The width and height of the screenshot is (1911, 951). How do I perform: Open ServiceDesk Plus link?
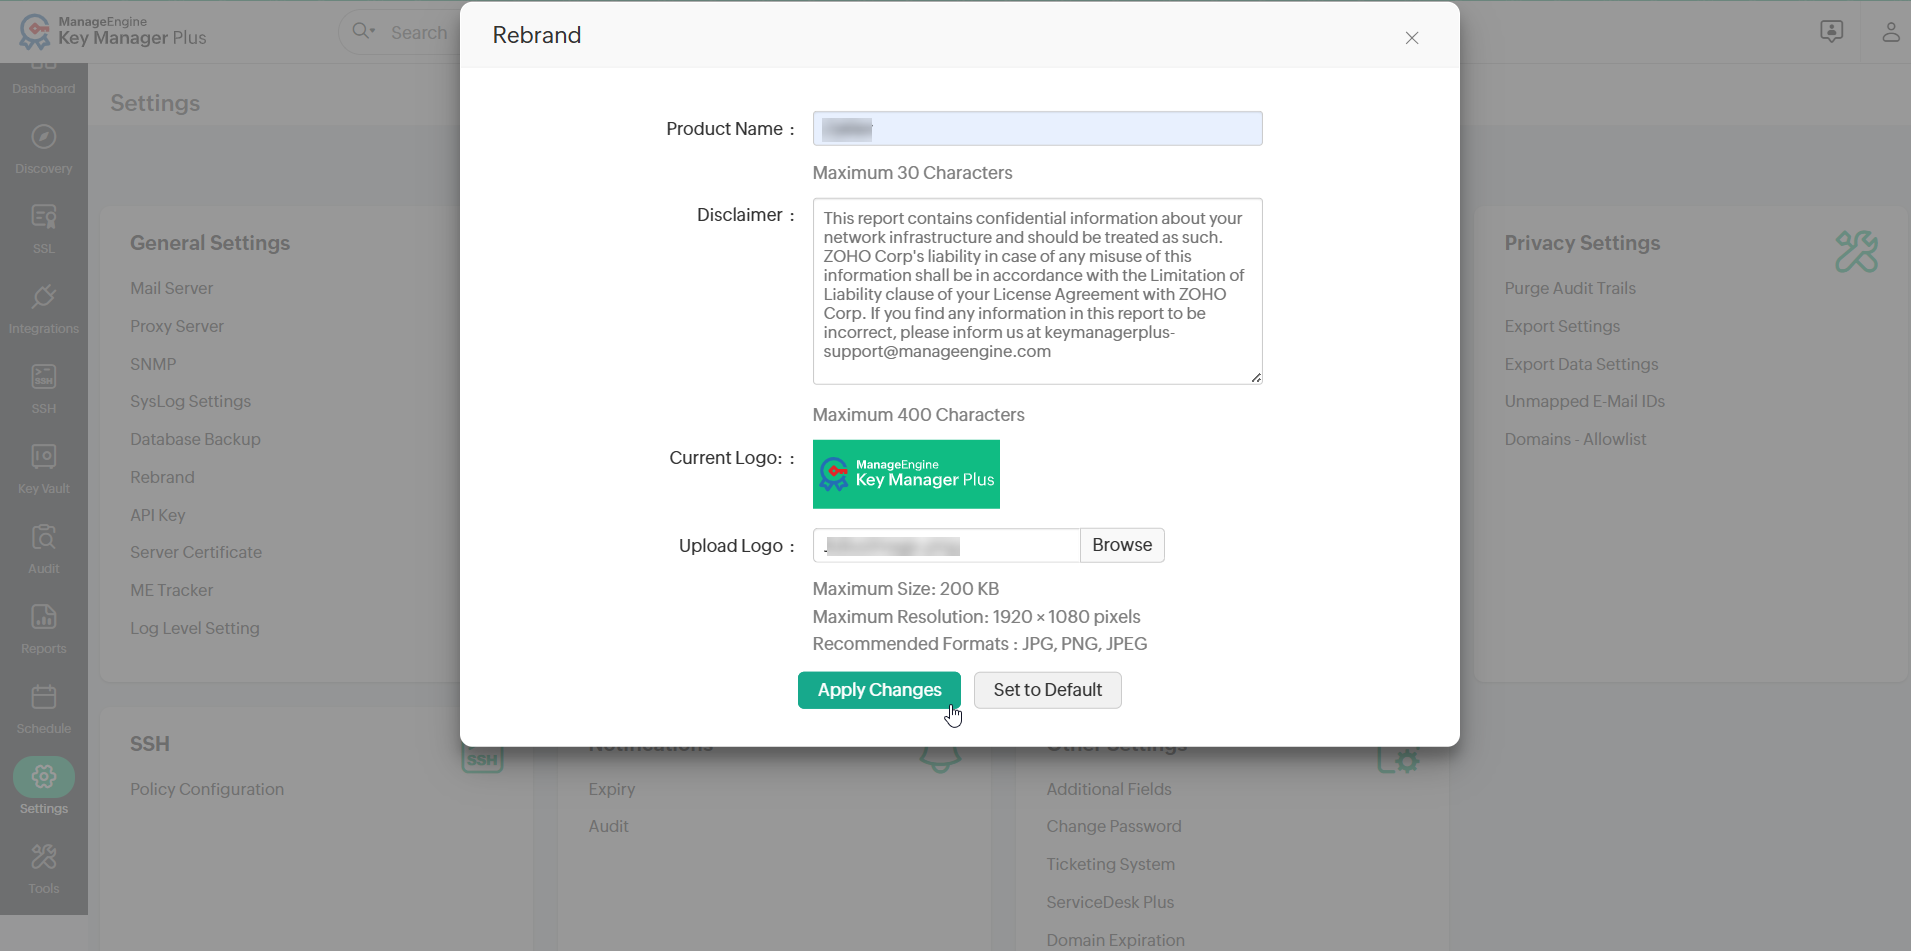[x=1110, y=902]
